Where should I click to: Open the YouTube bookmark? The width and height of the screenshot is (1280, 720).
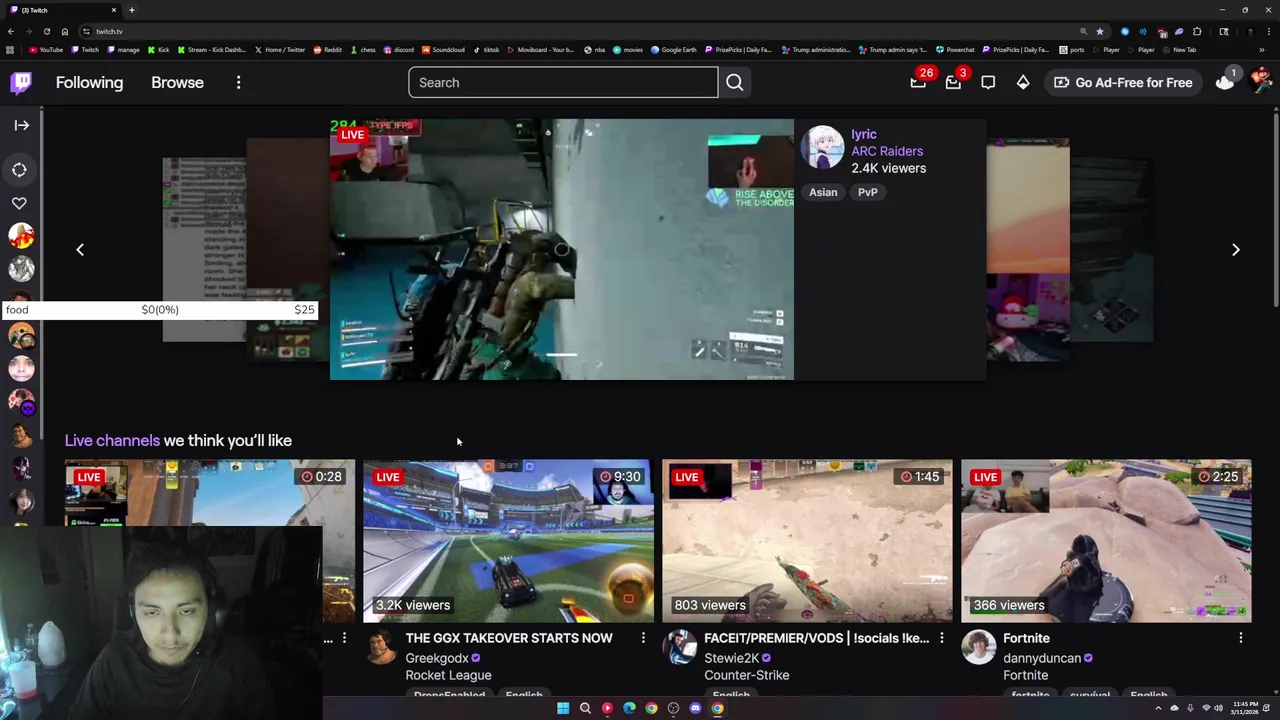click(46, 50)
